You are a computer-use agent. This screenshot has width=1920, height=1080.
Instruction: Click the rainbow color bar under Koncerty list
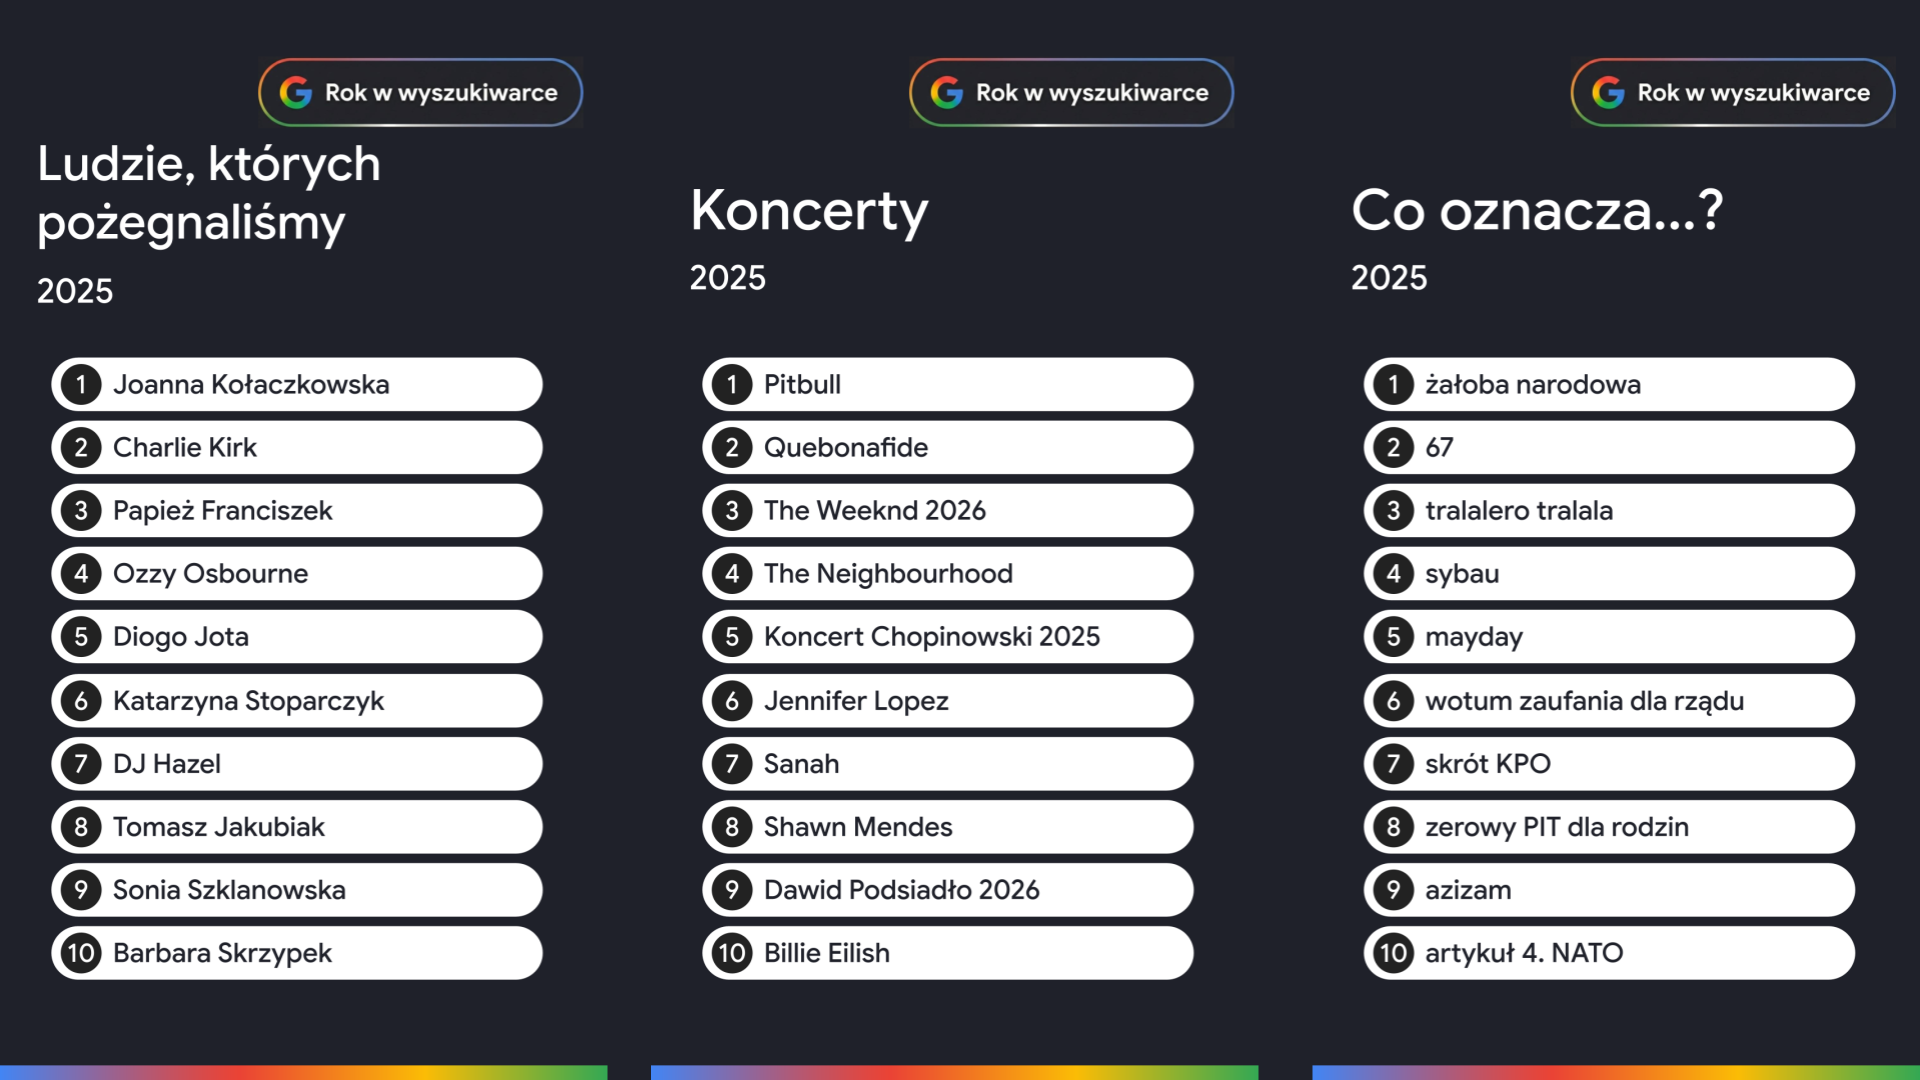(x=954, y=1072)
